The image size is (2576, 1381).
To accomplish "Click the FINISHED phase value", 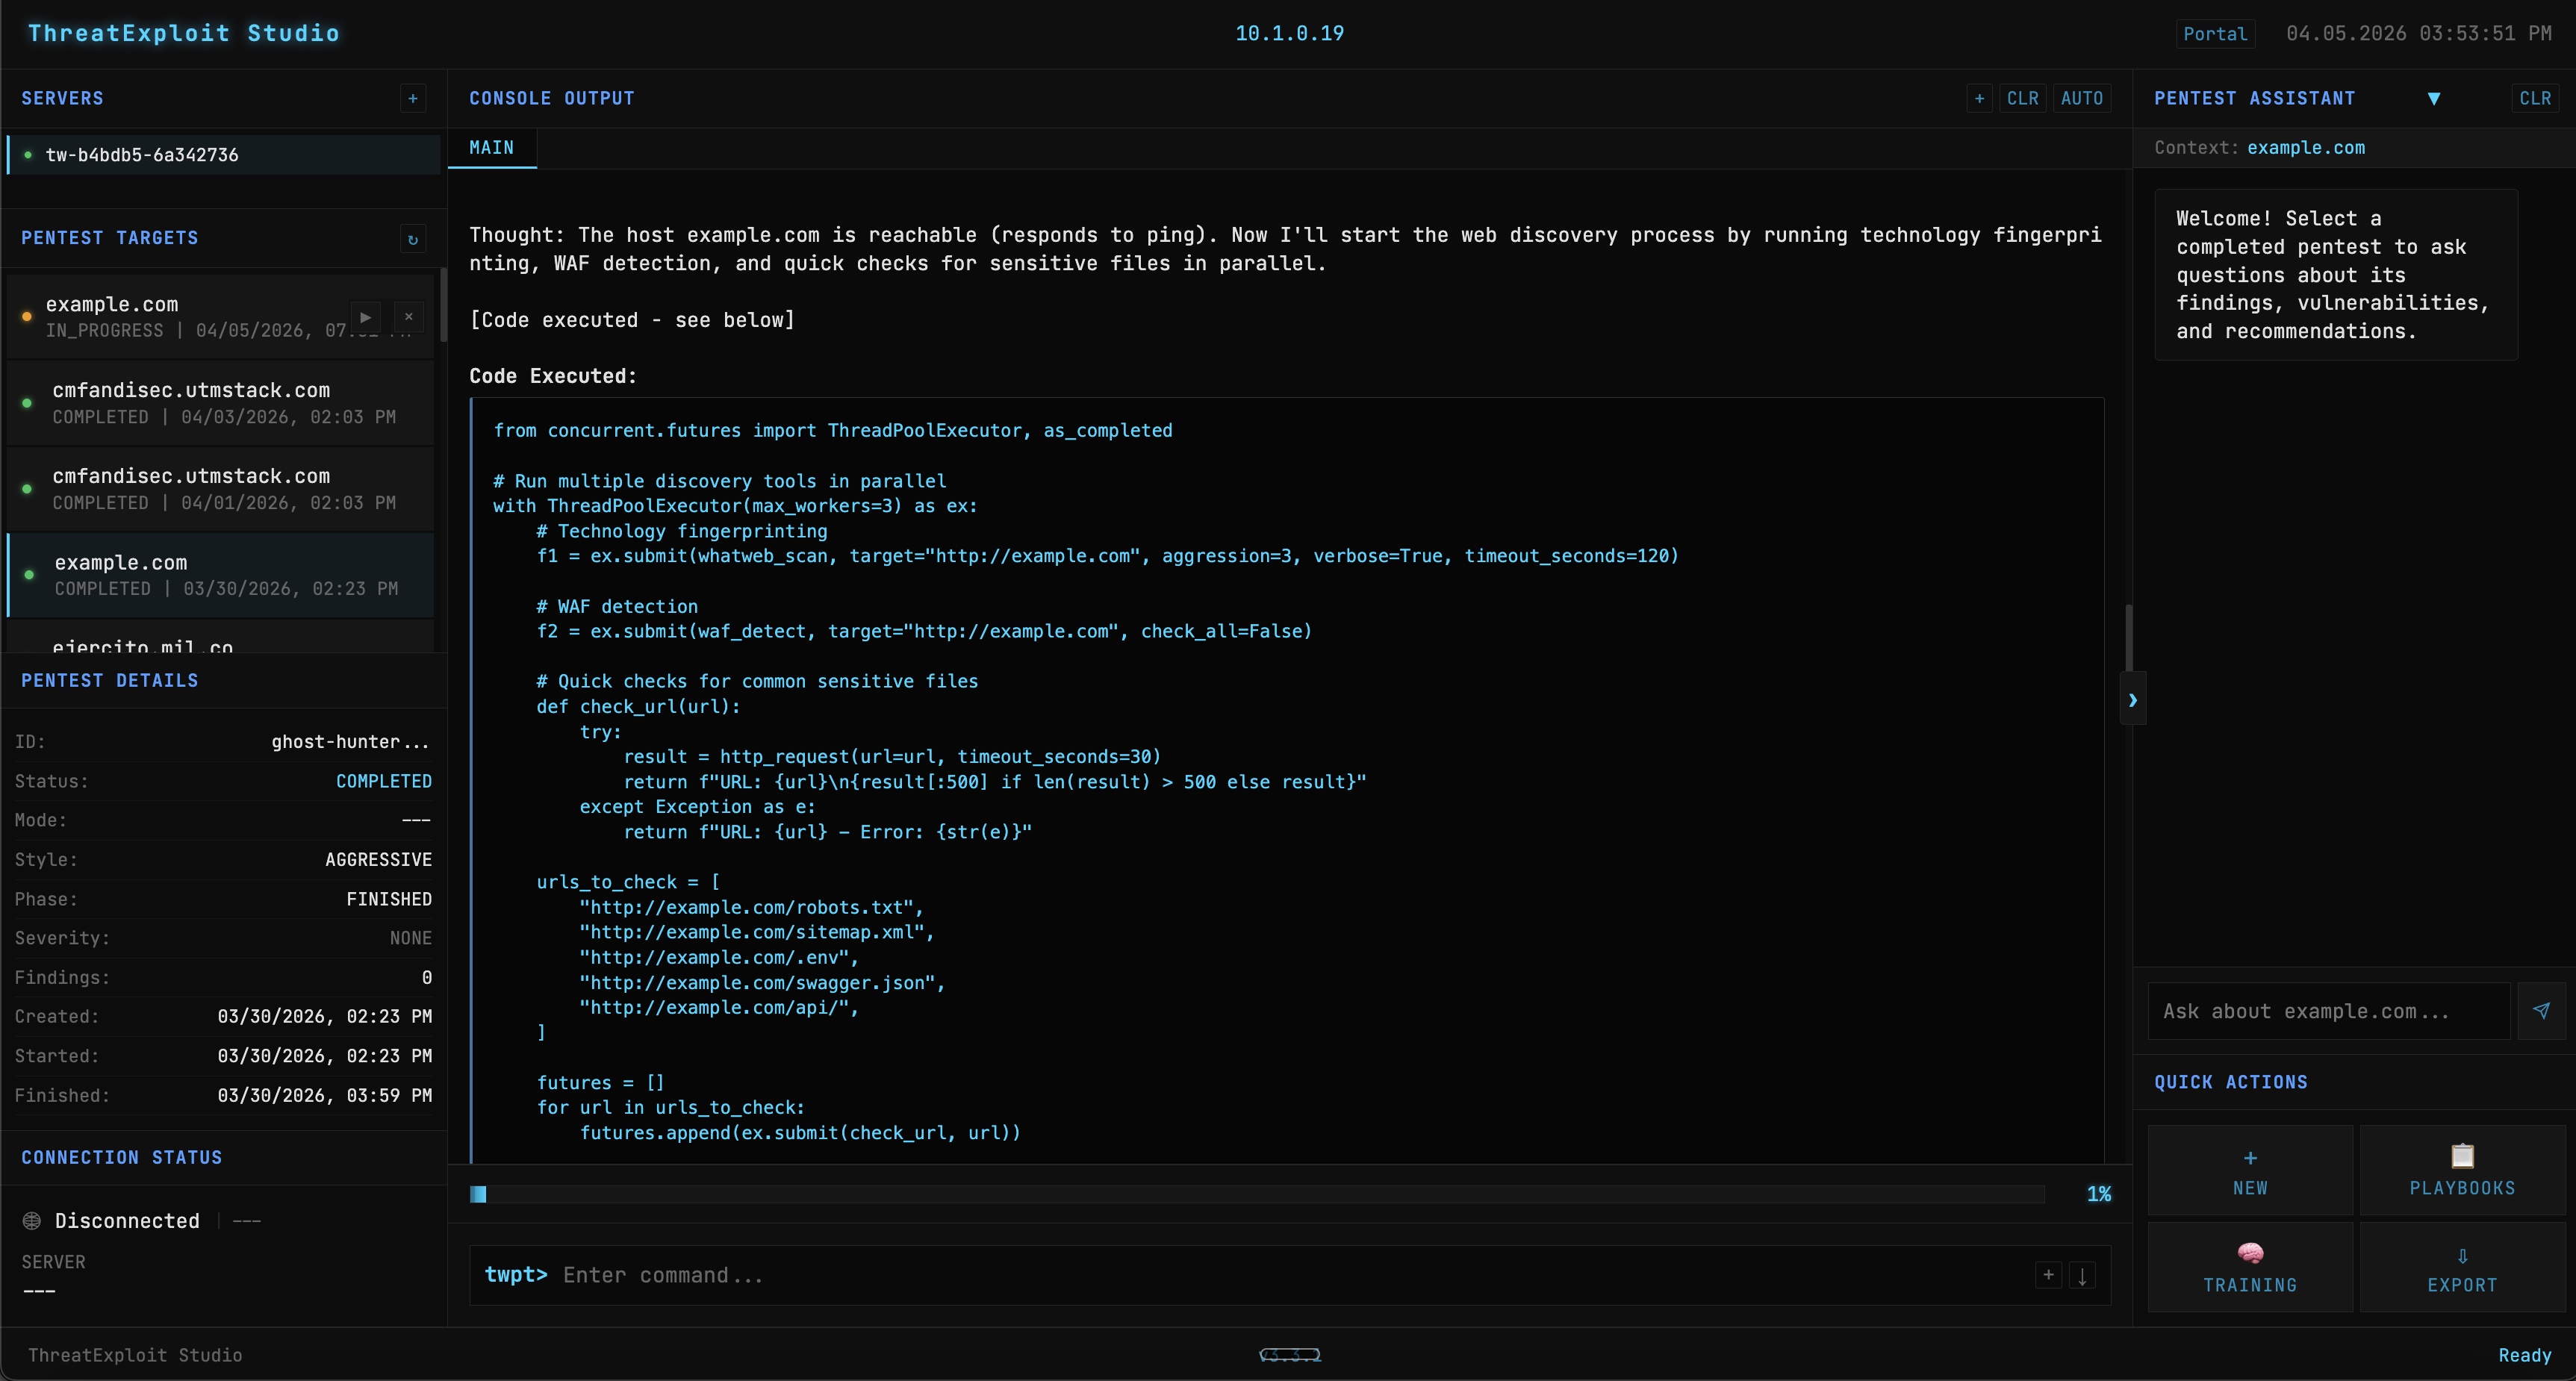I will (389, 899).
